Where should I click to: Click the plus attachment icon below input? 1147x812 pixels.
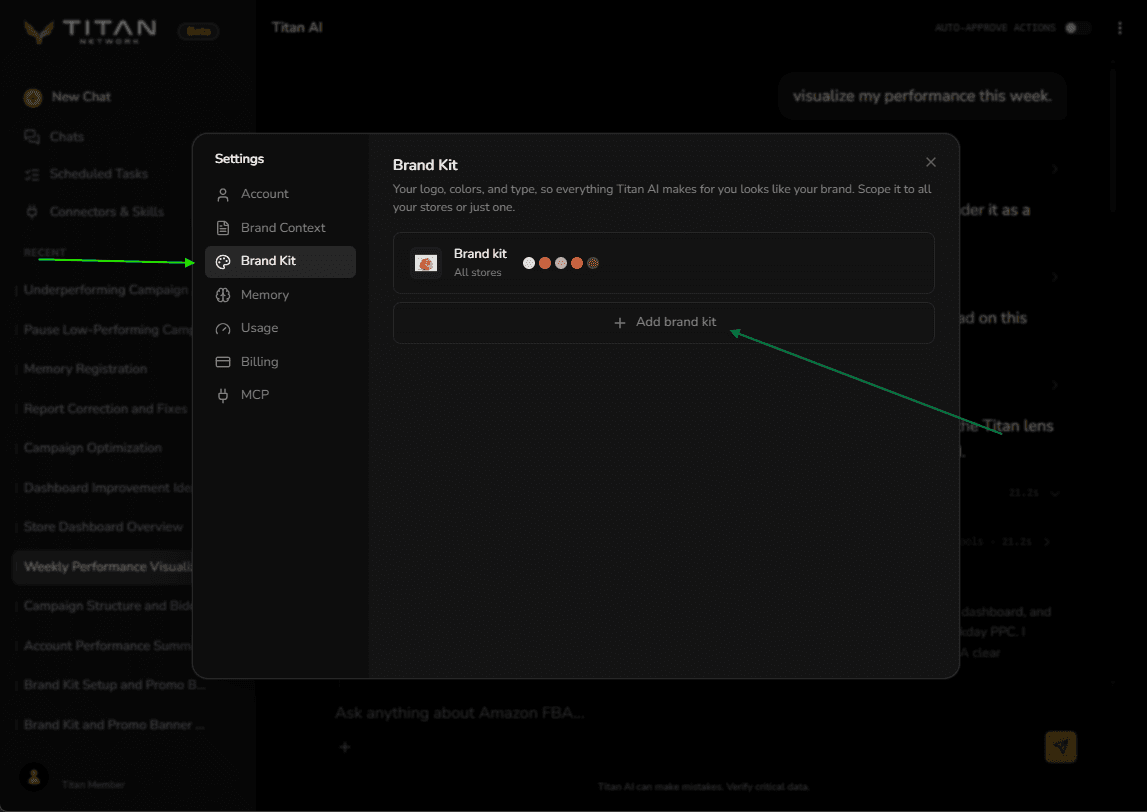(345, 748)
